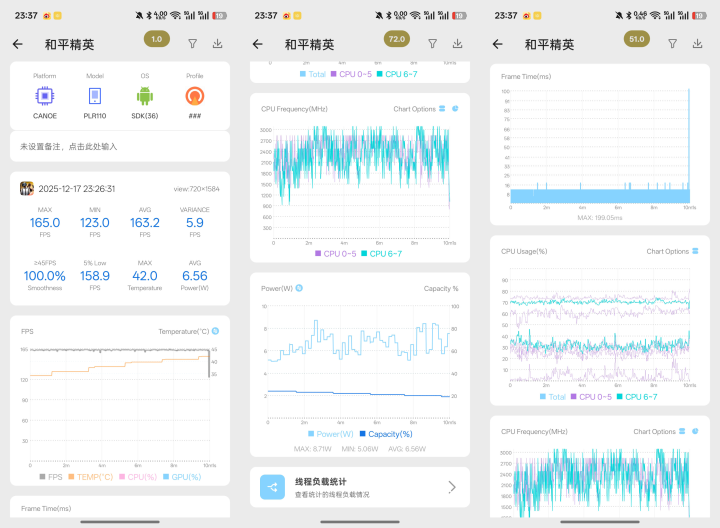Tap the orange Profile icon
This screenshot has height=528, width=720.
tap(195, 96)
